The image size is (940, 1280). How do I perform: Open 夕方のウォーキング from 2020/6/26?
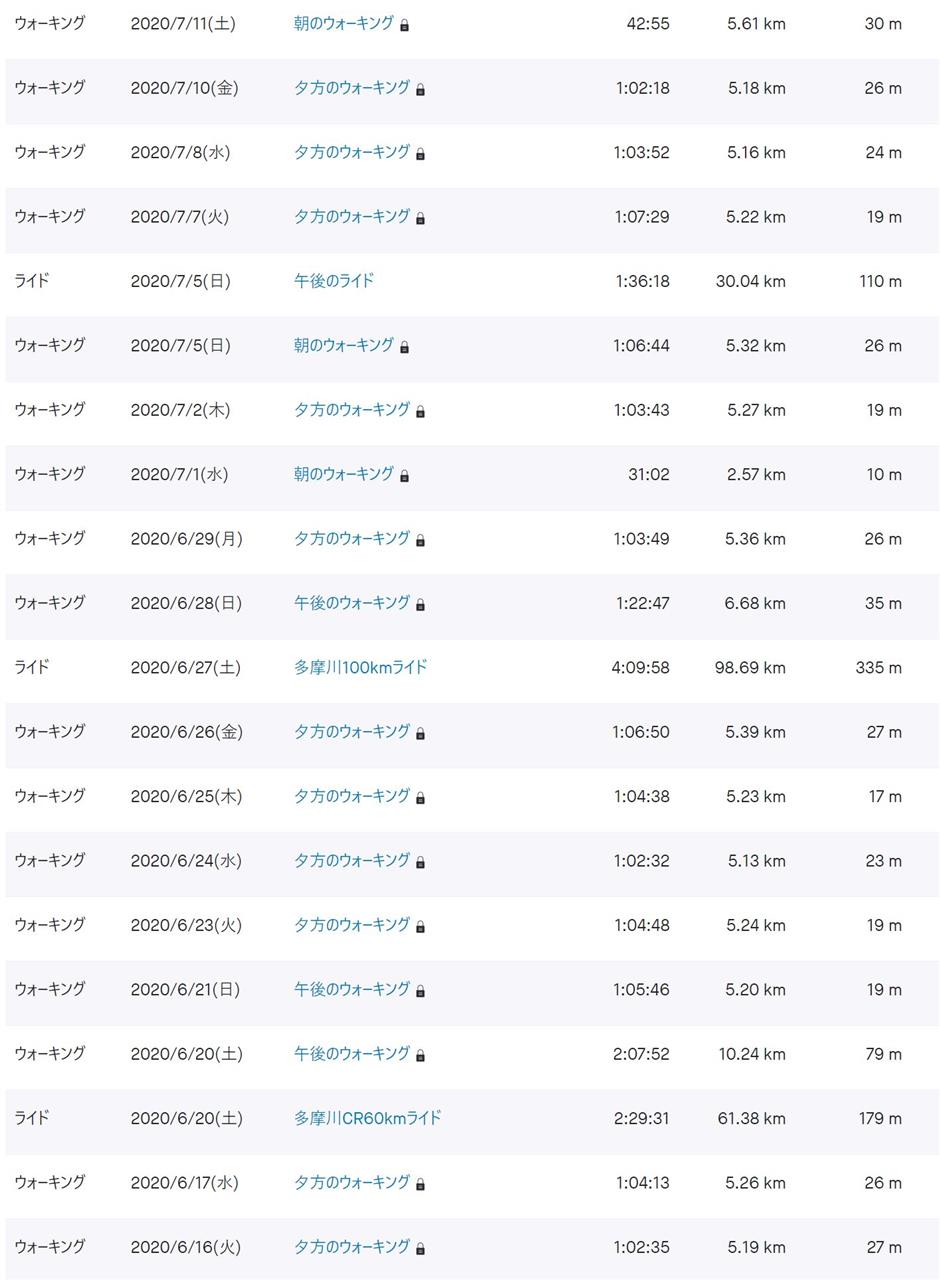point(352,731)
